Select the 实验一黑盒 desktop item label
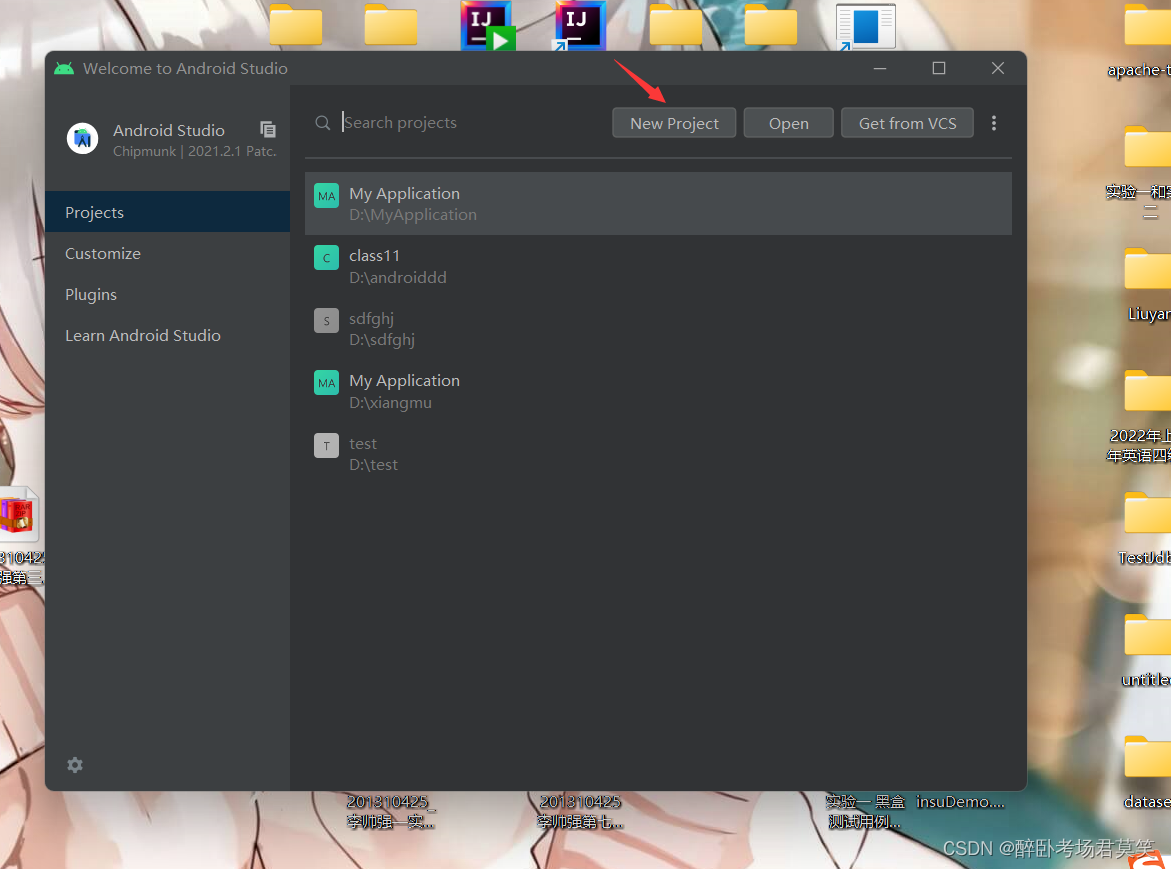Screen dimensions: 1171x869 (865, 812)
